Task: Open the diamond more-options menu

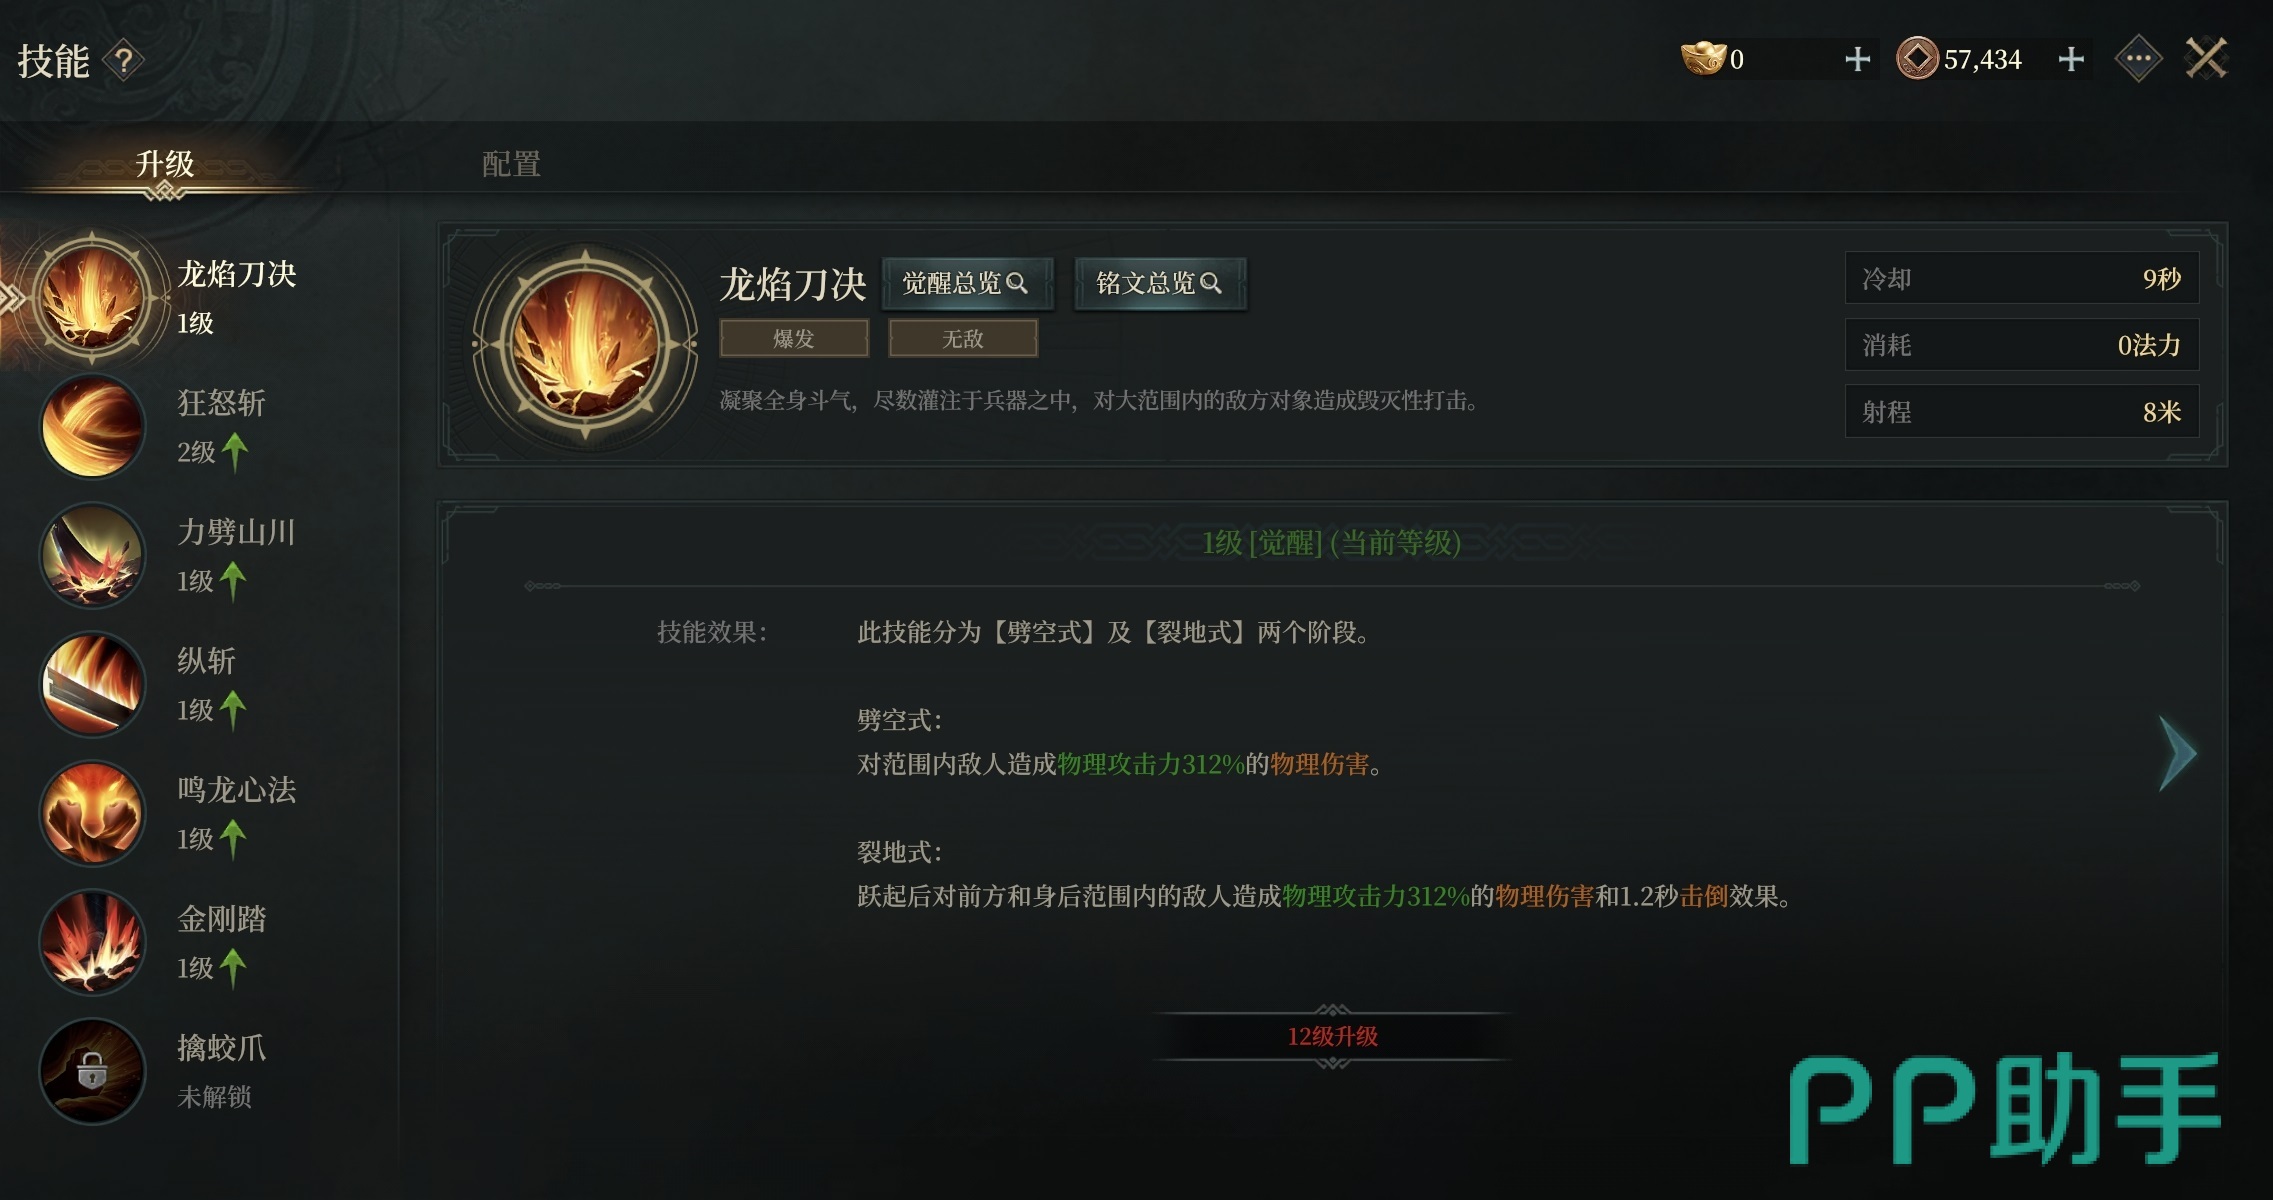Action: [x=2138, y=59]
